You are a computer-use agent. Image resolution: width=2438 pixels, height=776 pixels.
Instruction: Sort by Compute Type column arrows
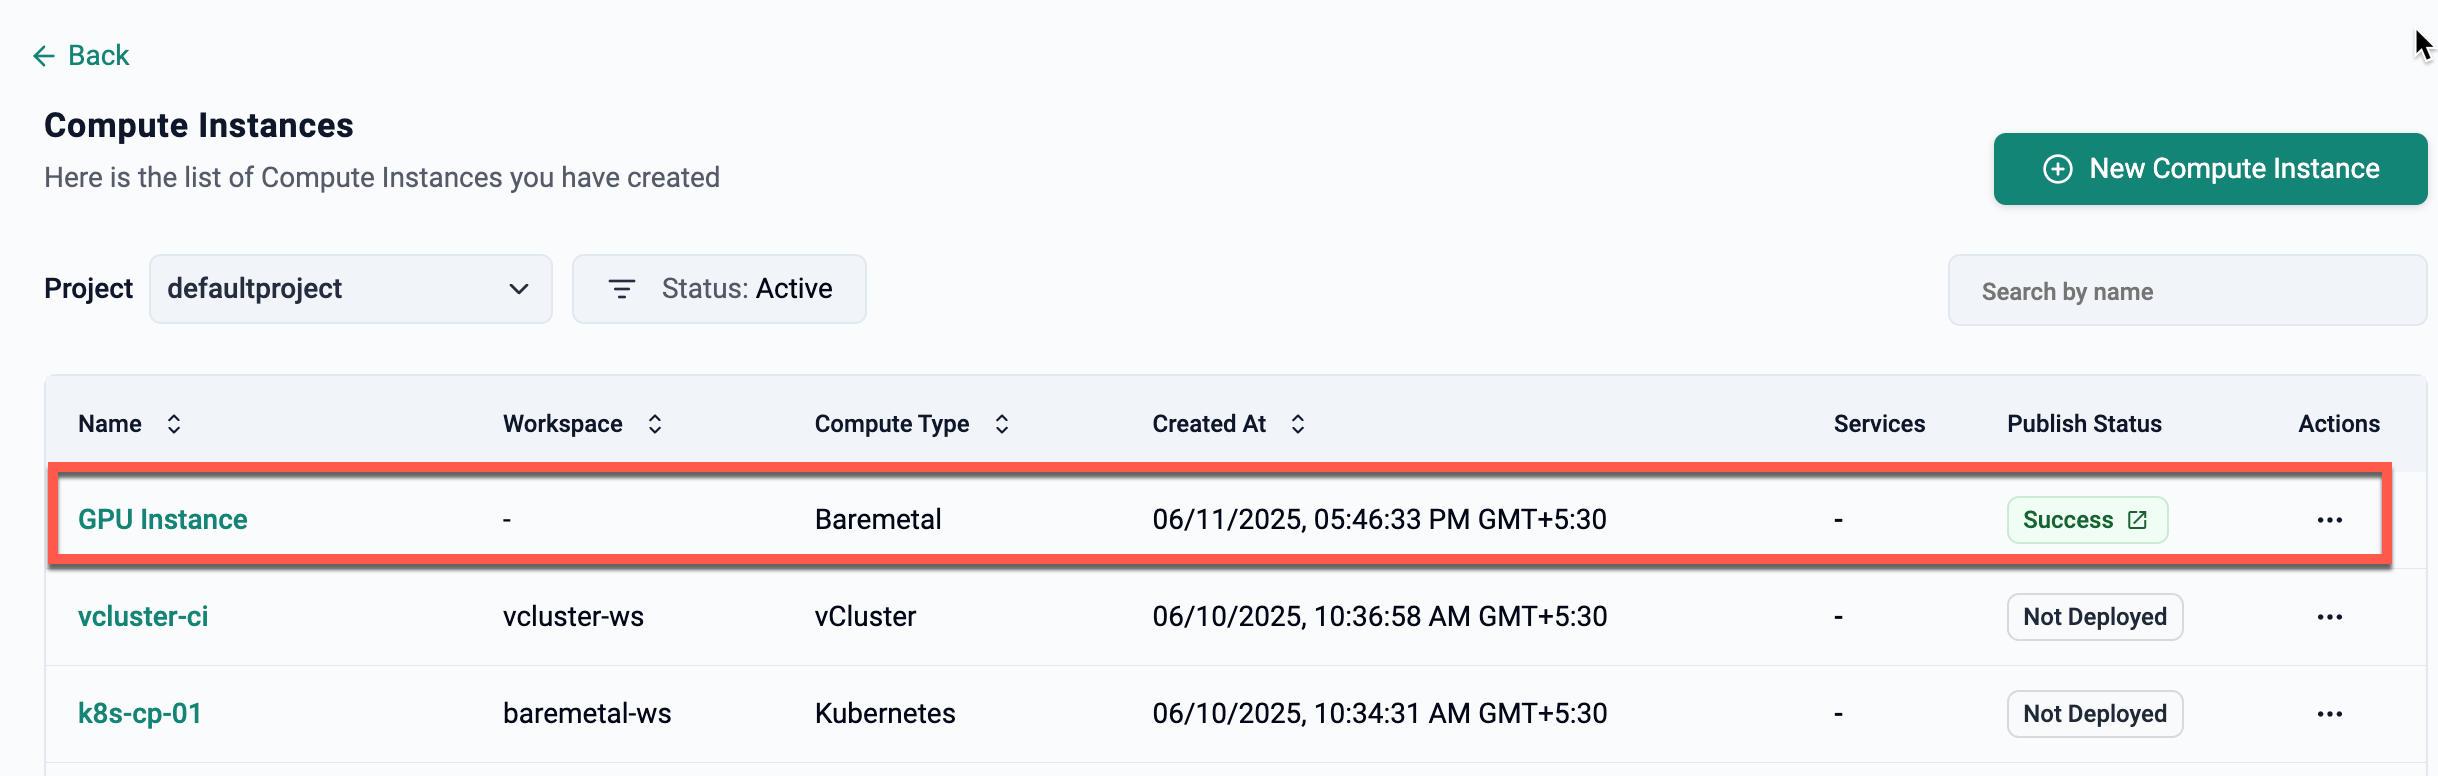1002,424
